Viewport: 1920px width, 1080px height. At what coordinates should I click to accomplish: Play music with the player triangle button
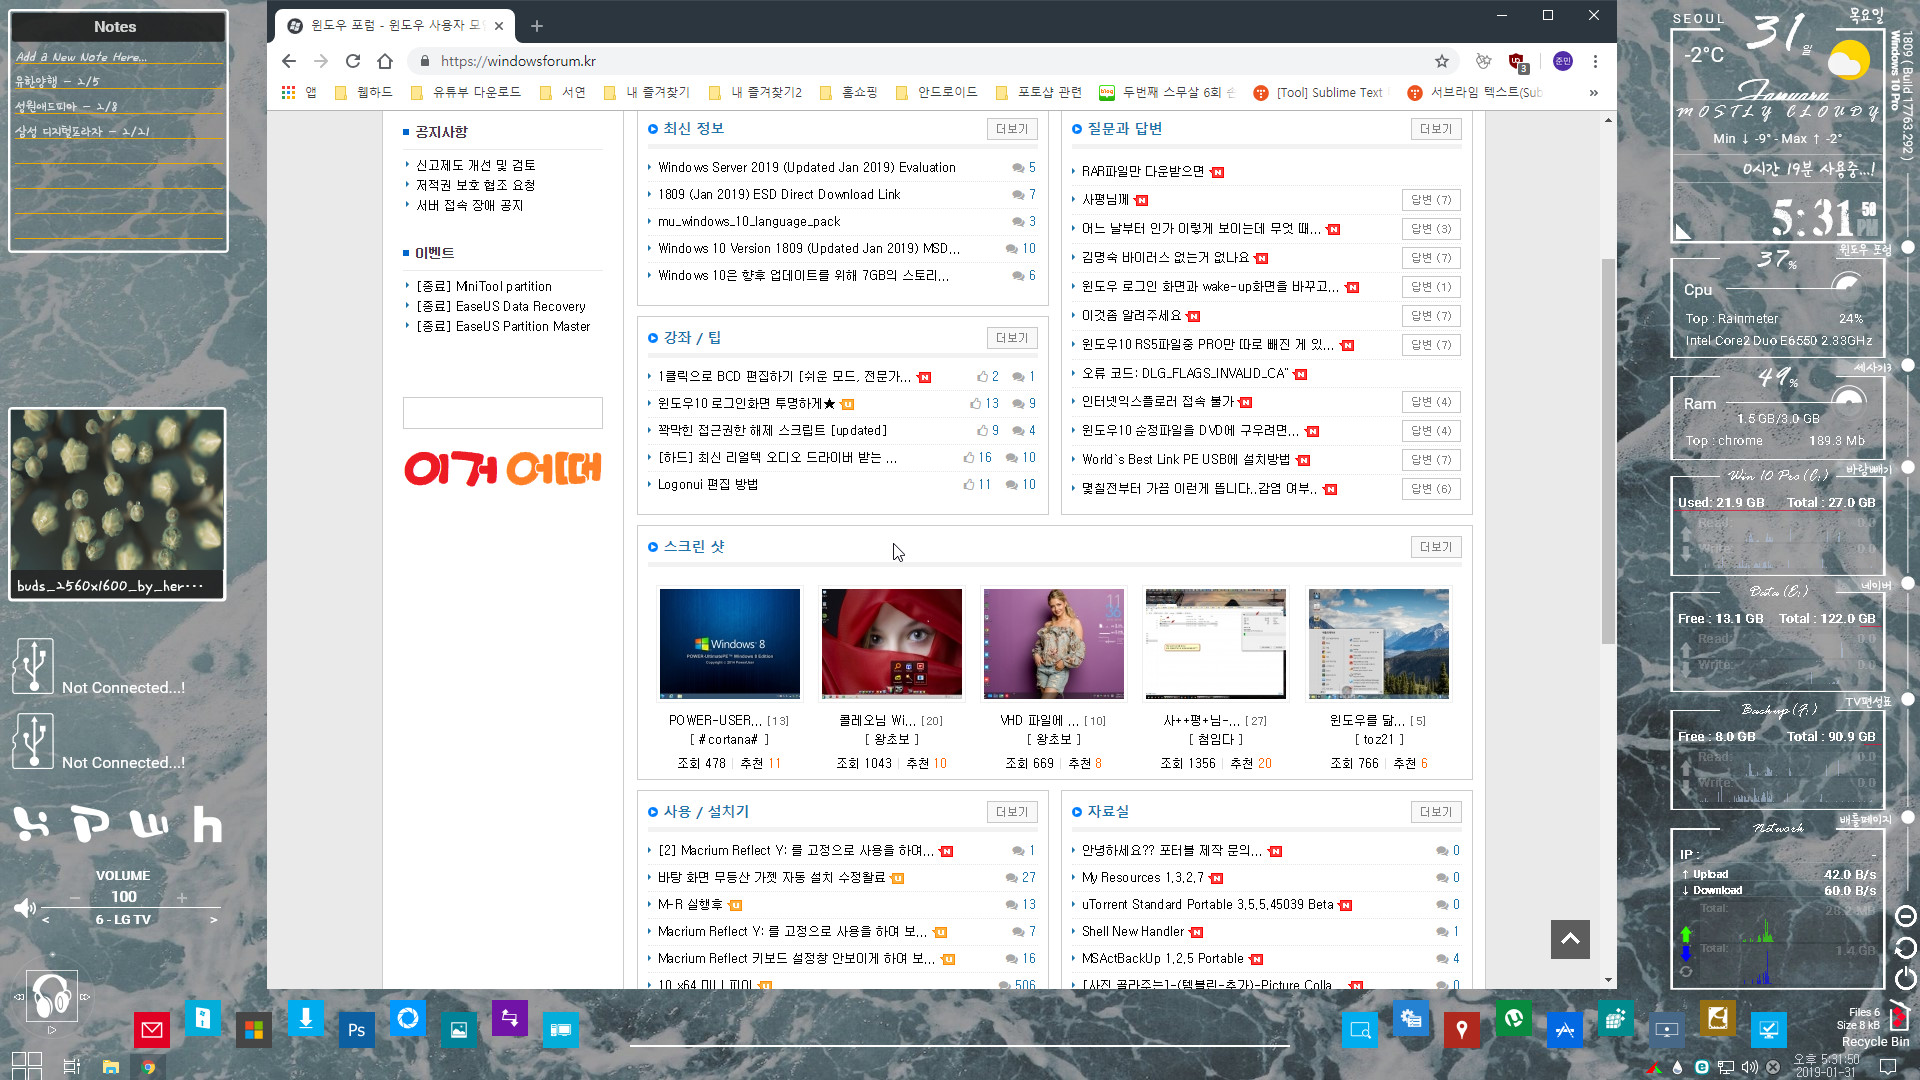(52, 1029)
